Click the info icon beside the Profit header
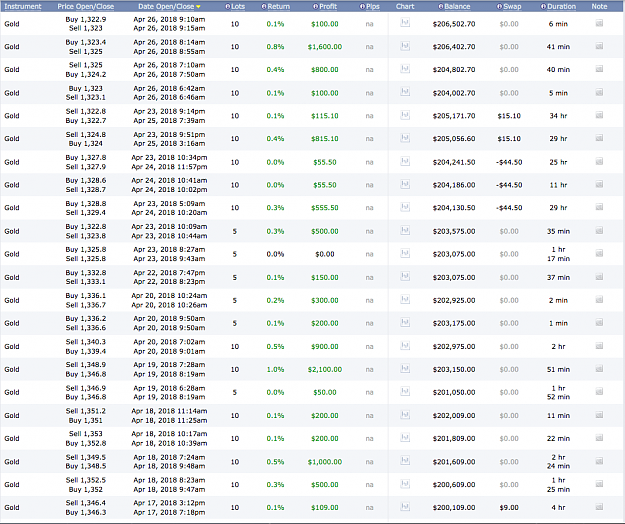Image resolution: width=625 pixels, height=524 pixels. [x=315, y=6]
